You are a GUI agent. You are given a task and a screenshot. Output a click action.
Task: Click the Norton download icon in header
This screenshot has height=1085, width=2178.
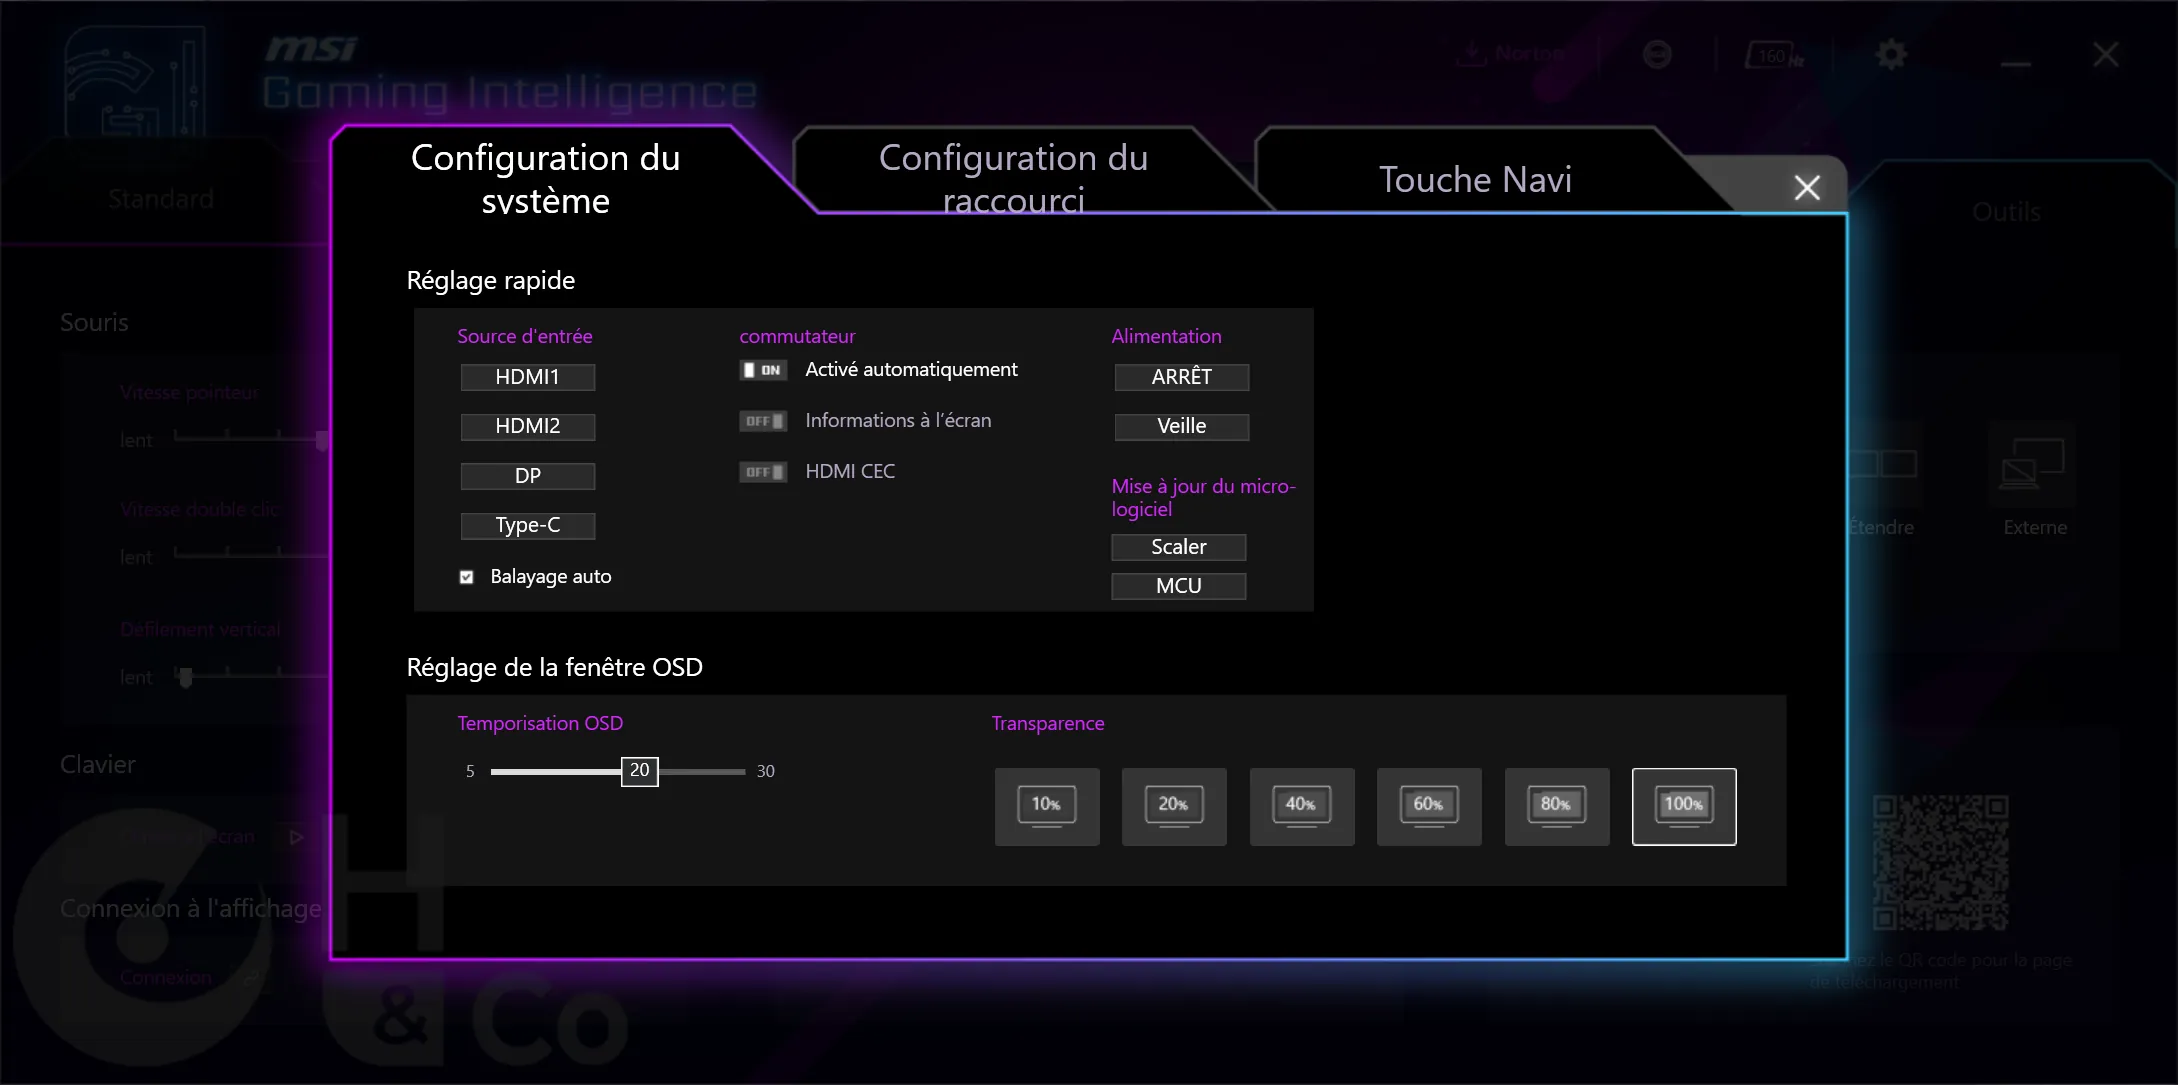click(x=1471, y=53)
